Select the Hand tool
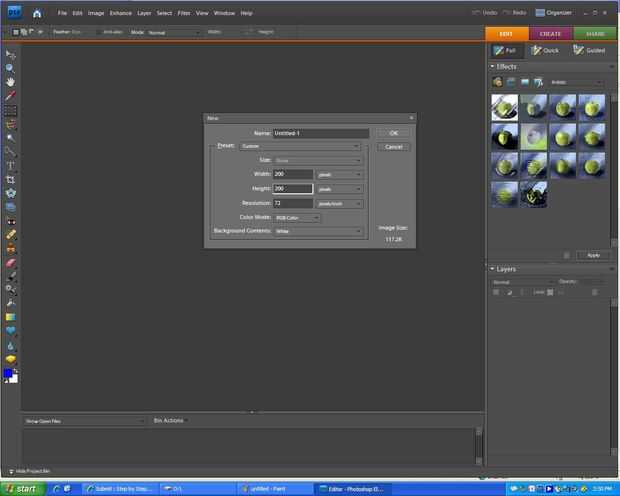Viewport: 620px width, 496px height. (11, 82)
